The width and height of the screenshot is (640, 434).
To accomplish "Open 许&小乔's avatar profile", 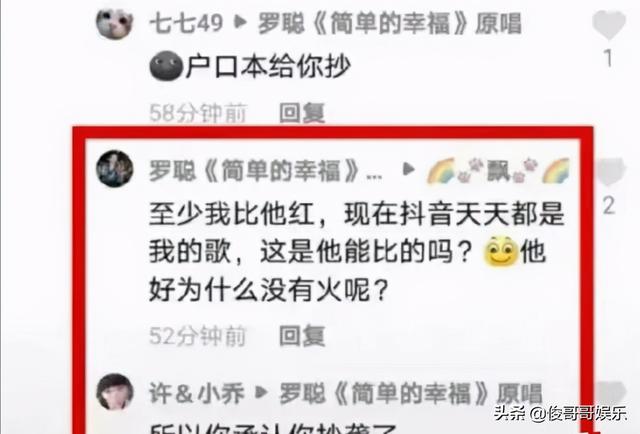I will coord(115,391).
